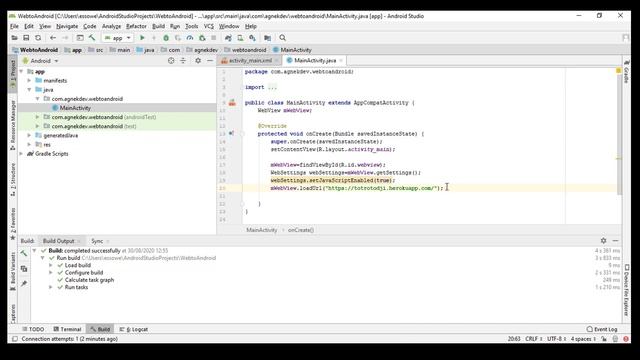Open the Android view selector dropdown

(x=40, y=61)
